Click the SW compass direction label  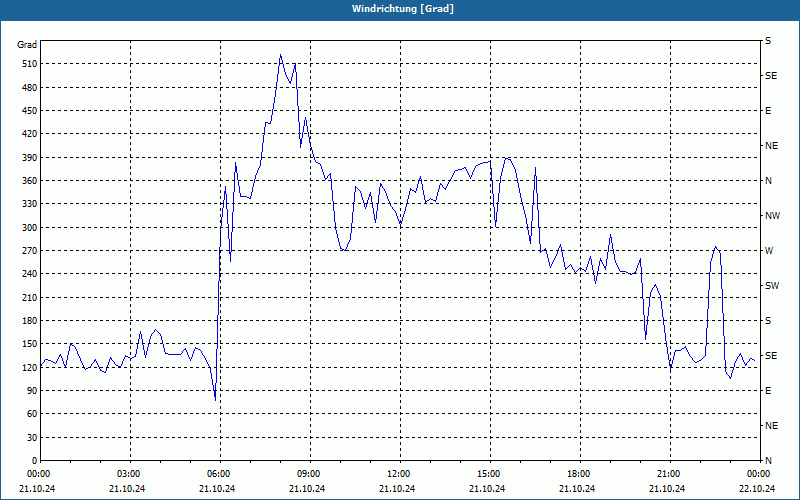(x=772, y=286)
